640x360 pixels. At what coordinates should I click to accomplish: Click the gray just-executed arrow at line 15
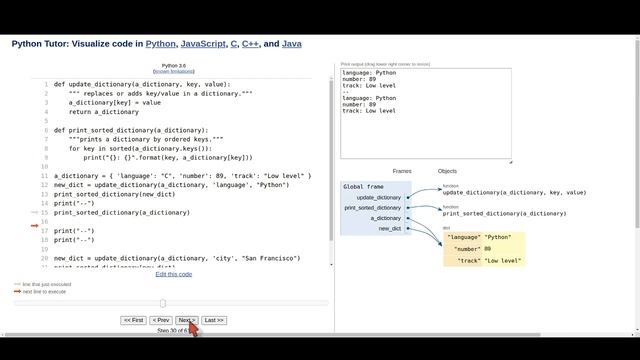35,212
